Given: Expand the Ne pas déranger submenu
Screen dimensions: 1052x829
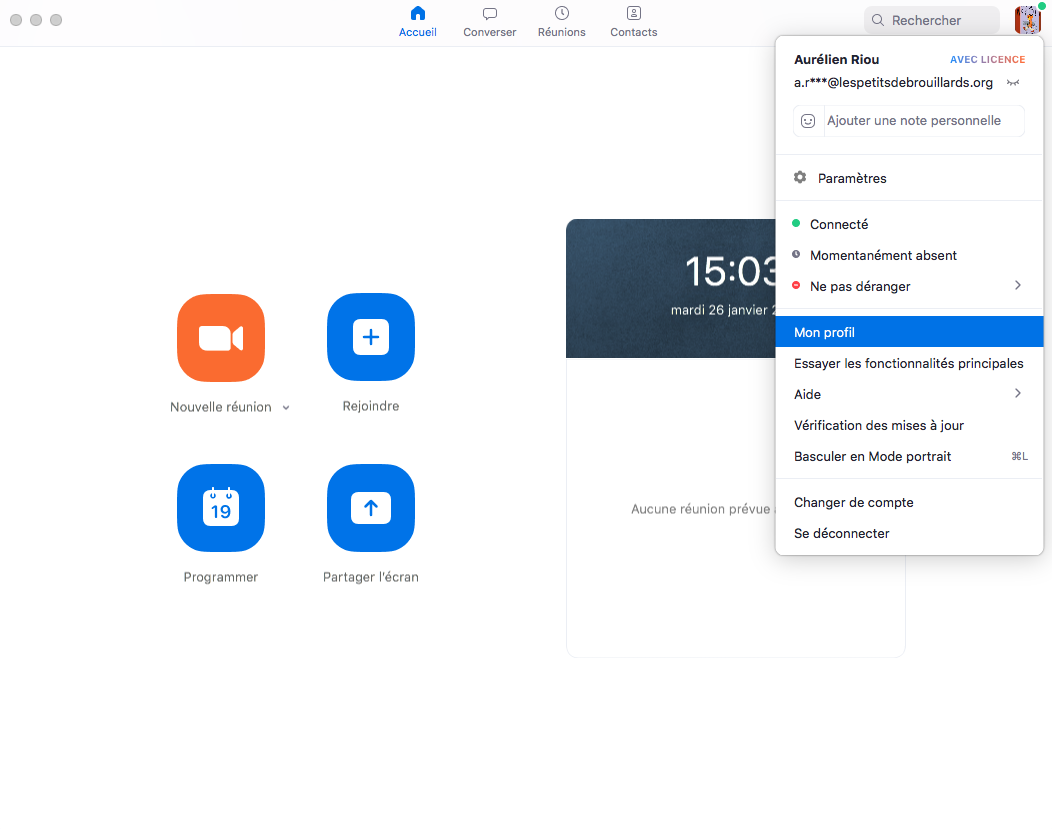Looking at the screenshot, I should [1017, 286].
